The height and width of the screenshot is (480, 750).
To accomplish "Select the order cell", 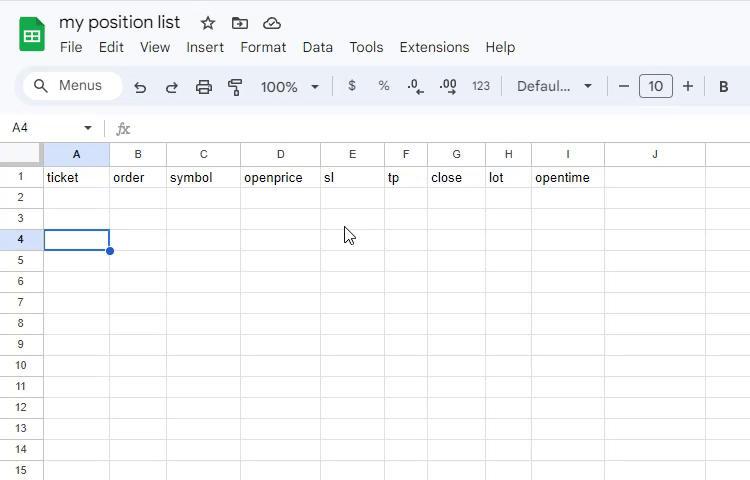I will 138,177.
